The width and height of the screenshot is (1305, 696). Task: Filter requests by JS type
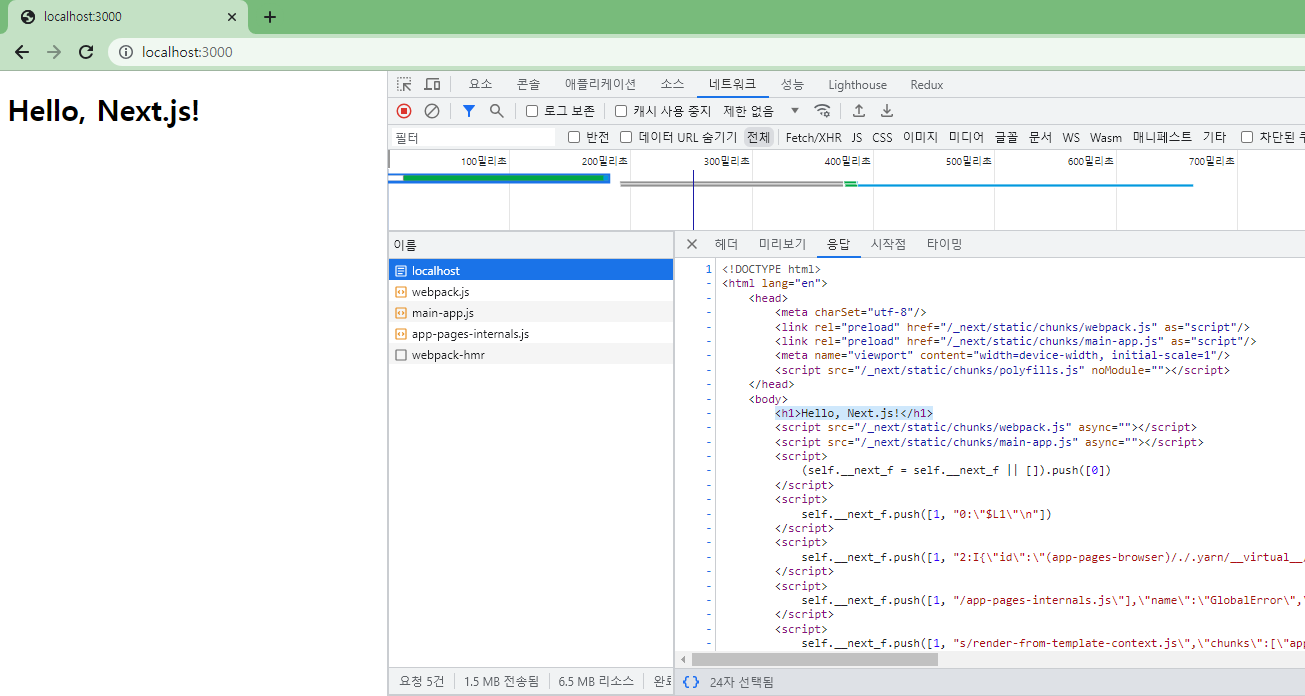click(857, 137)
